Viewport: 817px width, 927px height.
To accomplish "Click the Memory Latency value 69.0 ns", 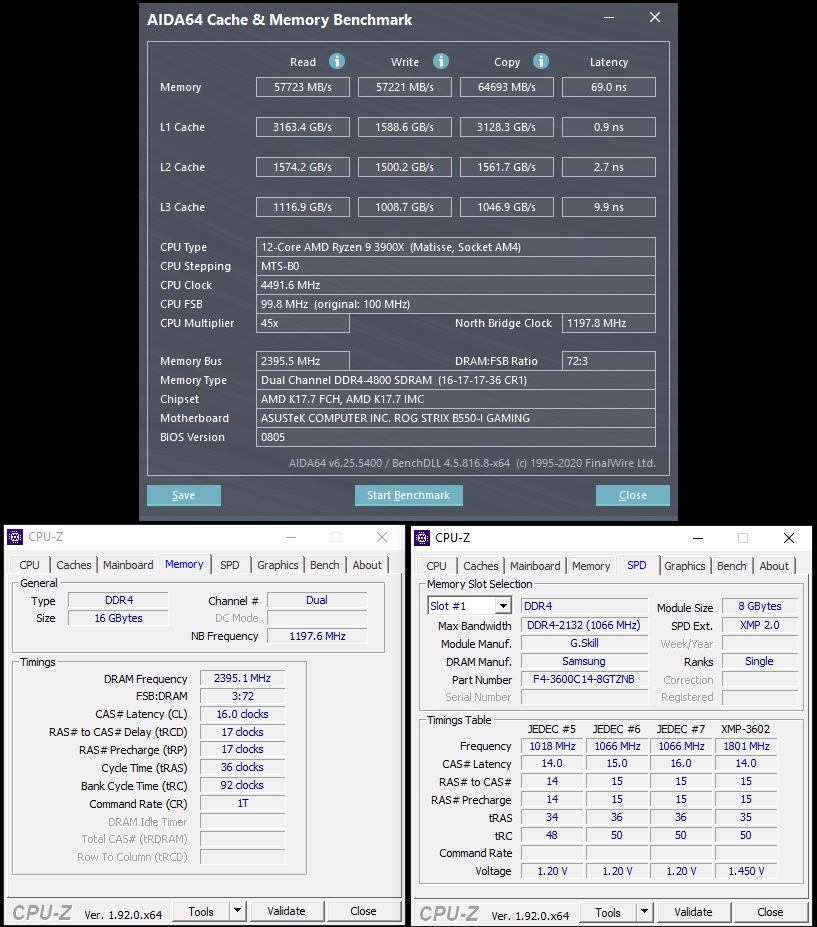I will (609, 87).
